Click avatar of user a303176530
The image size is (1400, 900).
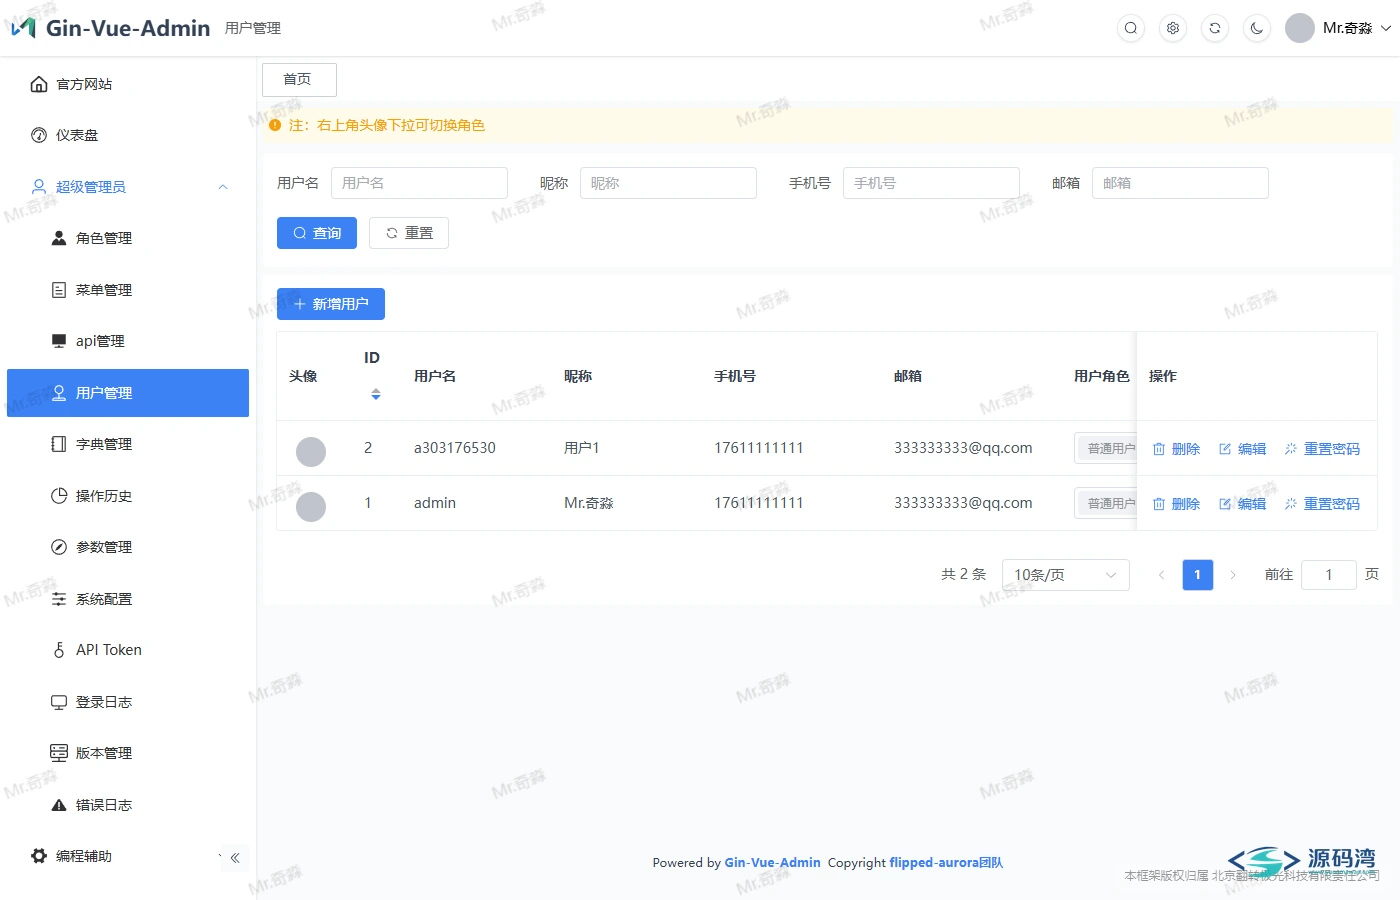click(311, 452)
